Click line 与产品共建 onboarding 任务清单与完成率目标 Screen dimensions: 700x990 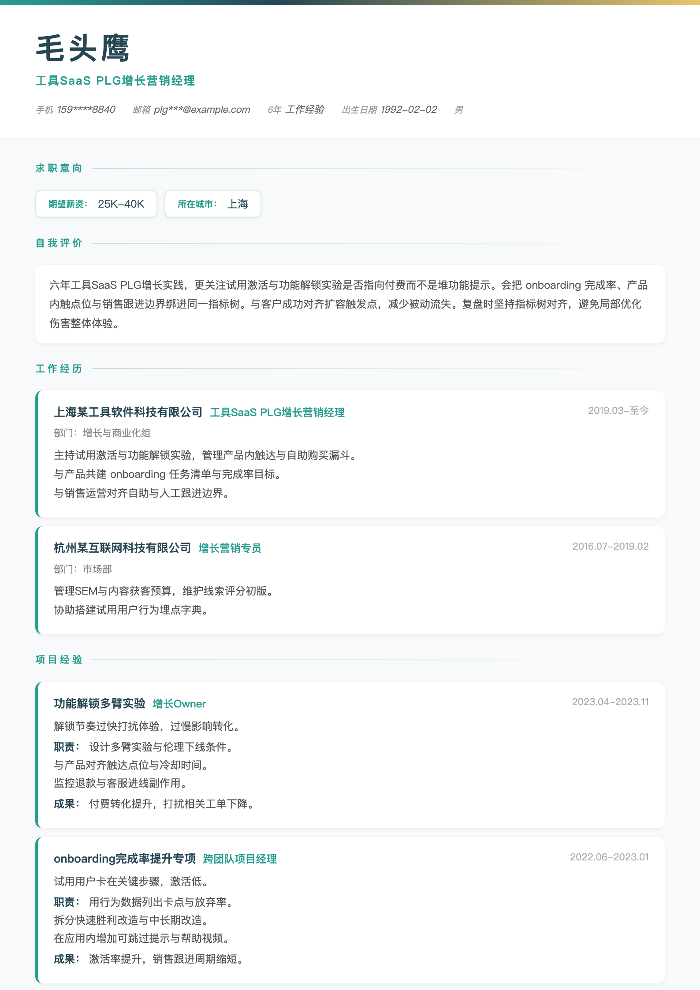pos(167,474)
